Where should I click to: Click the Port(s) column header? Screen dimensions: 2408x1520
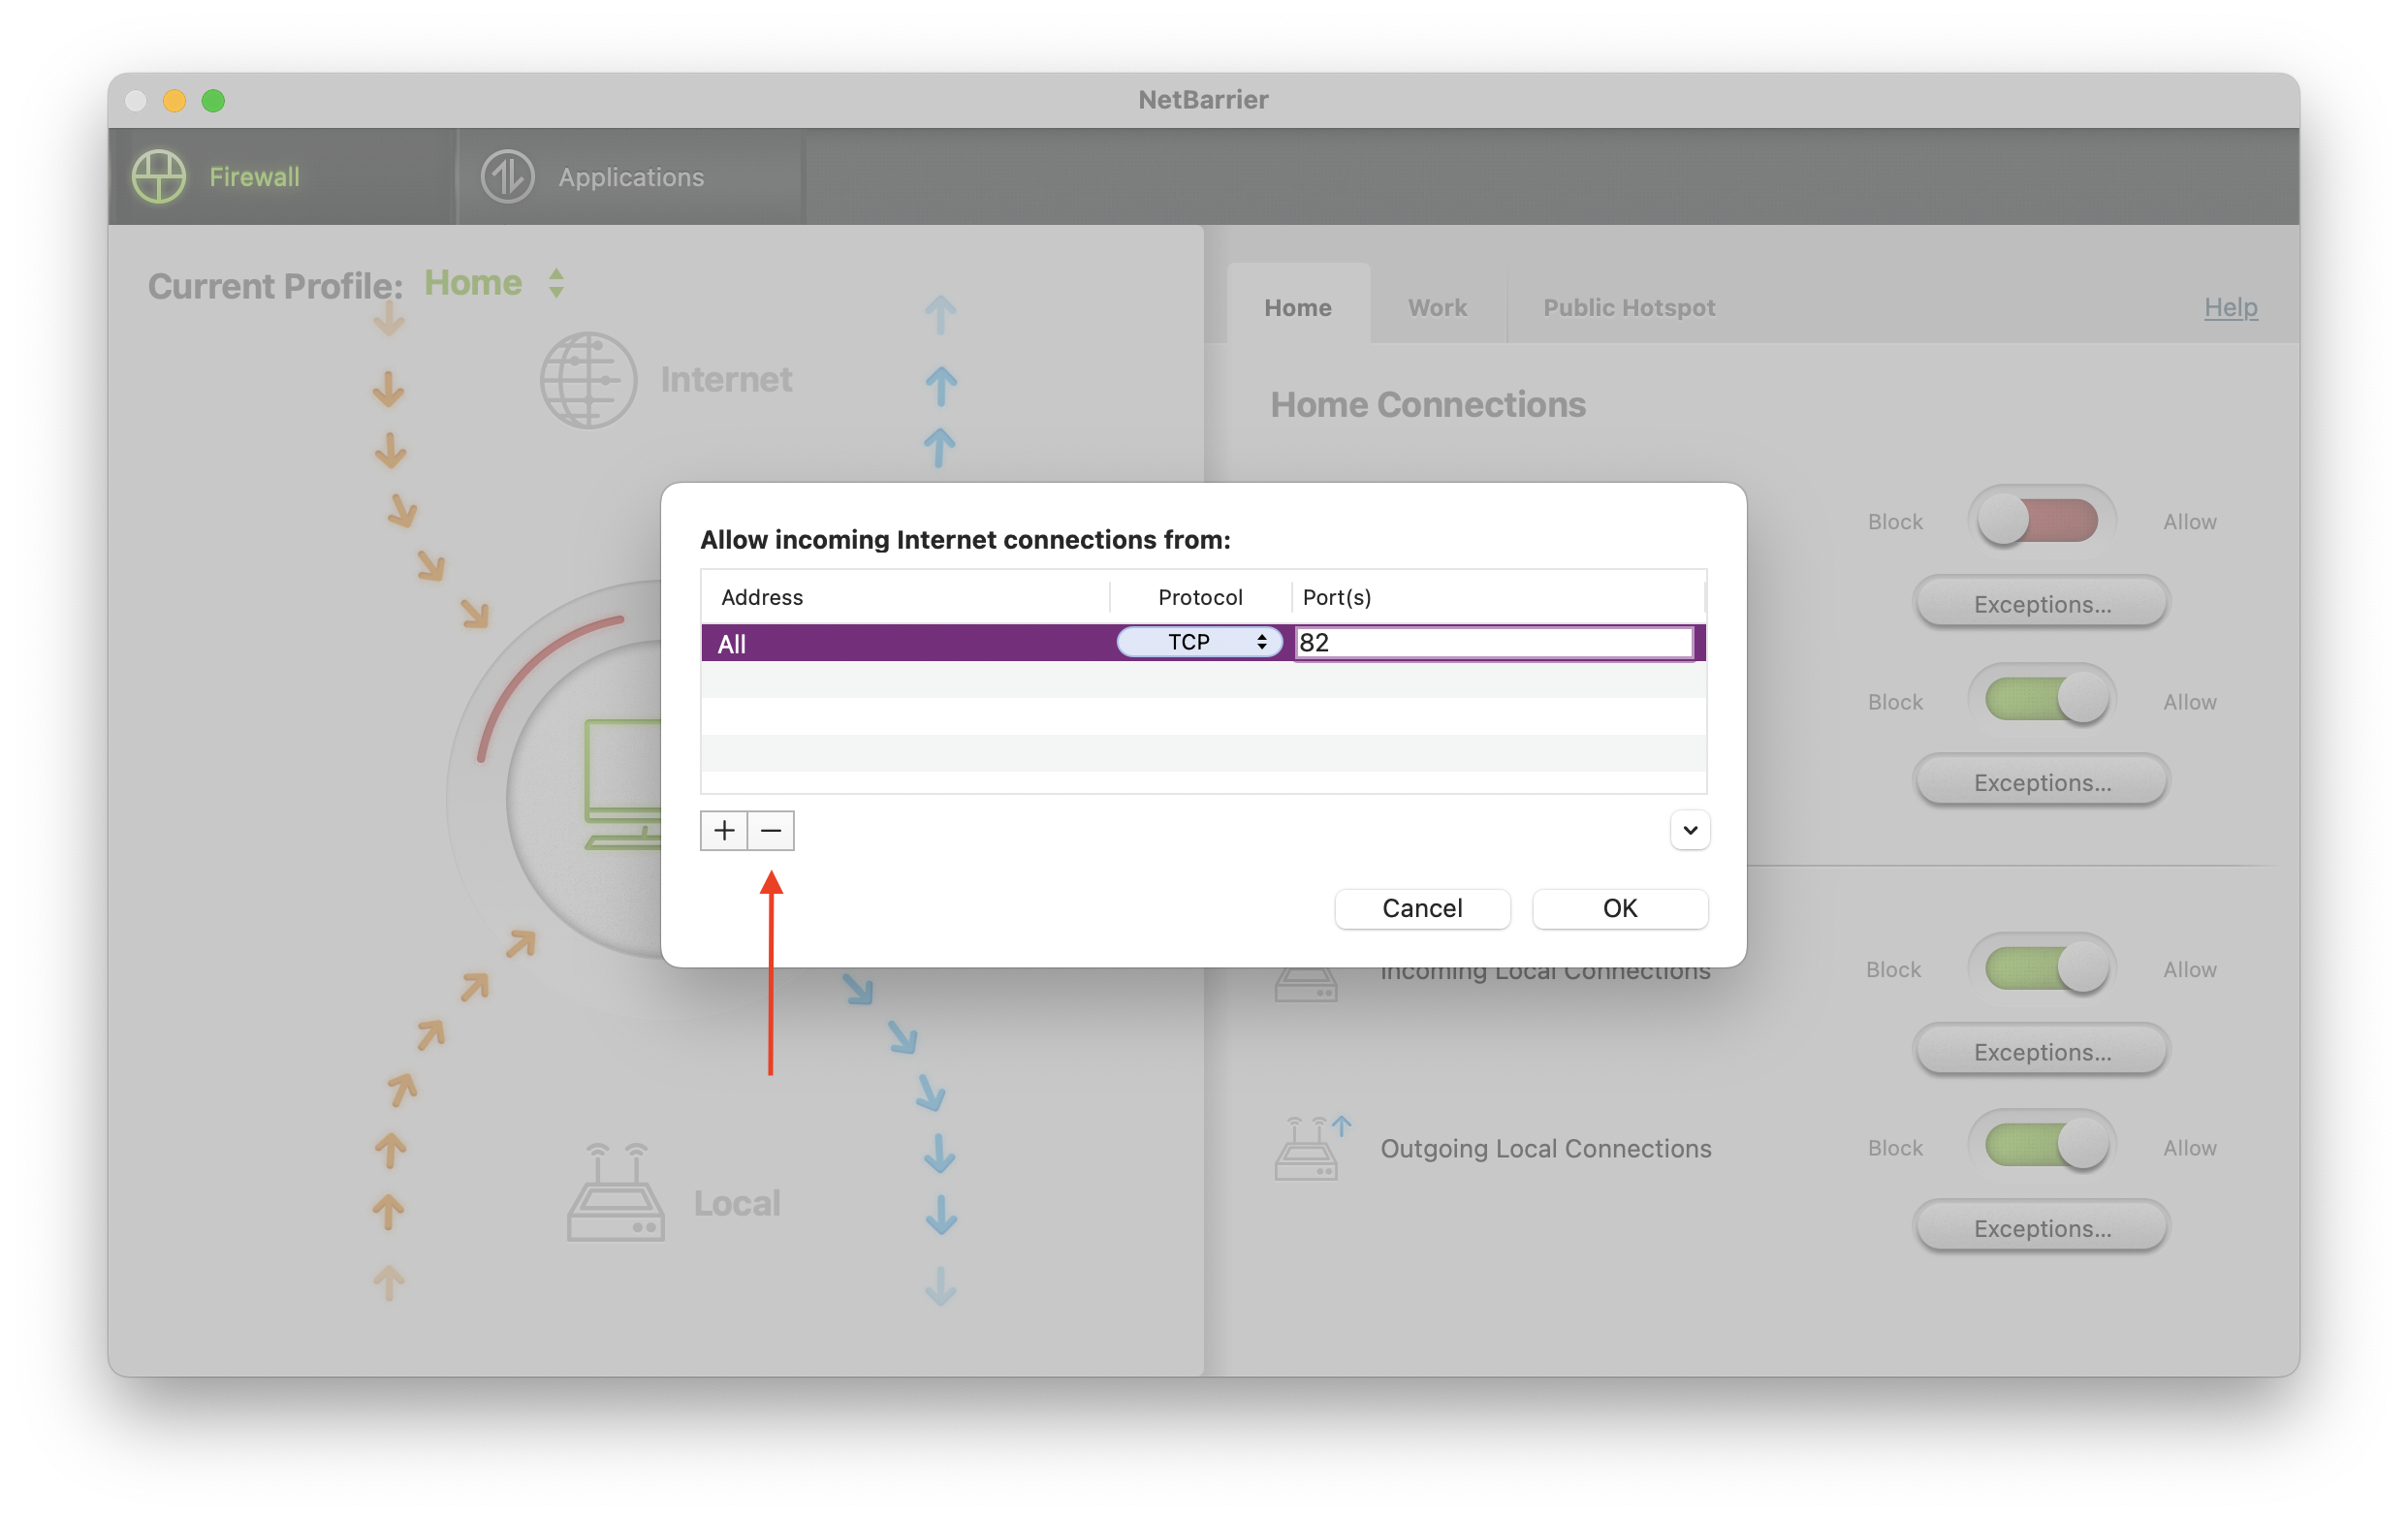[1498, 597]
